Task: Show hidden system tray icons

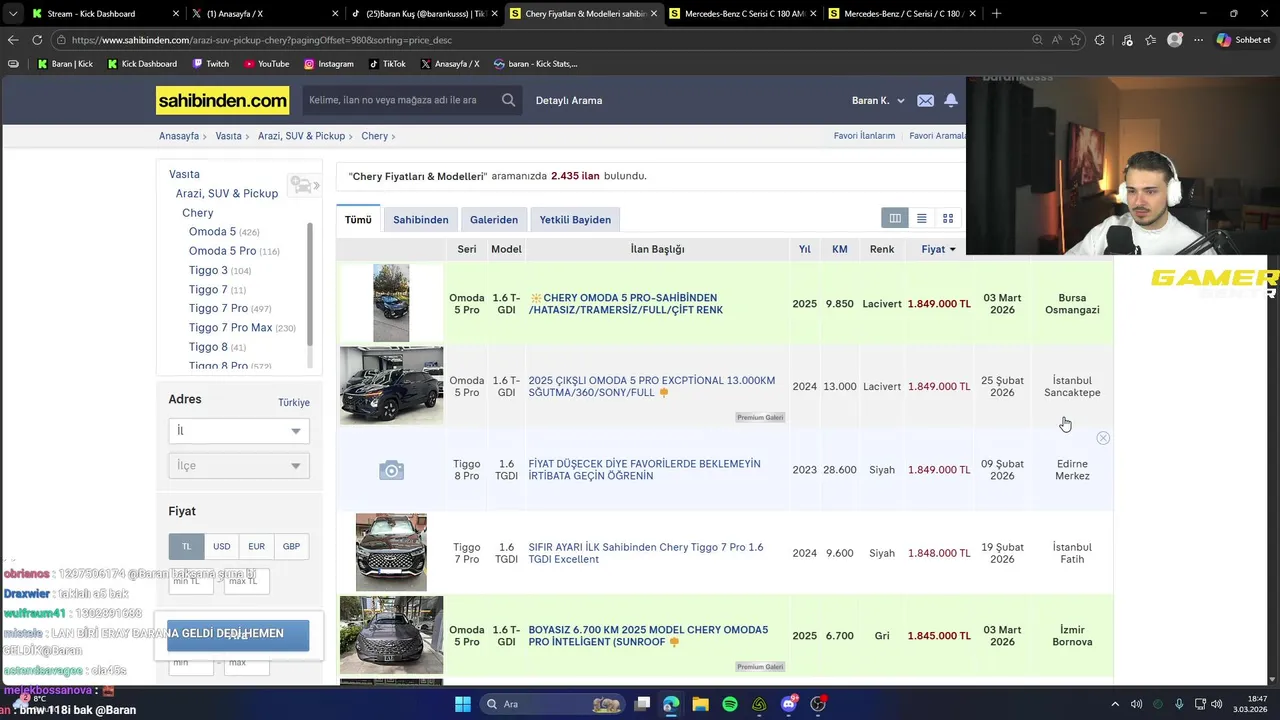Action: 1115,704
